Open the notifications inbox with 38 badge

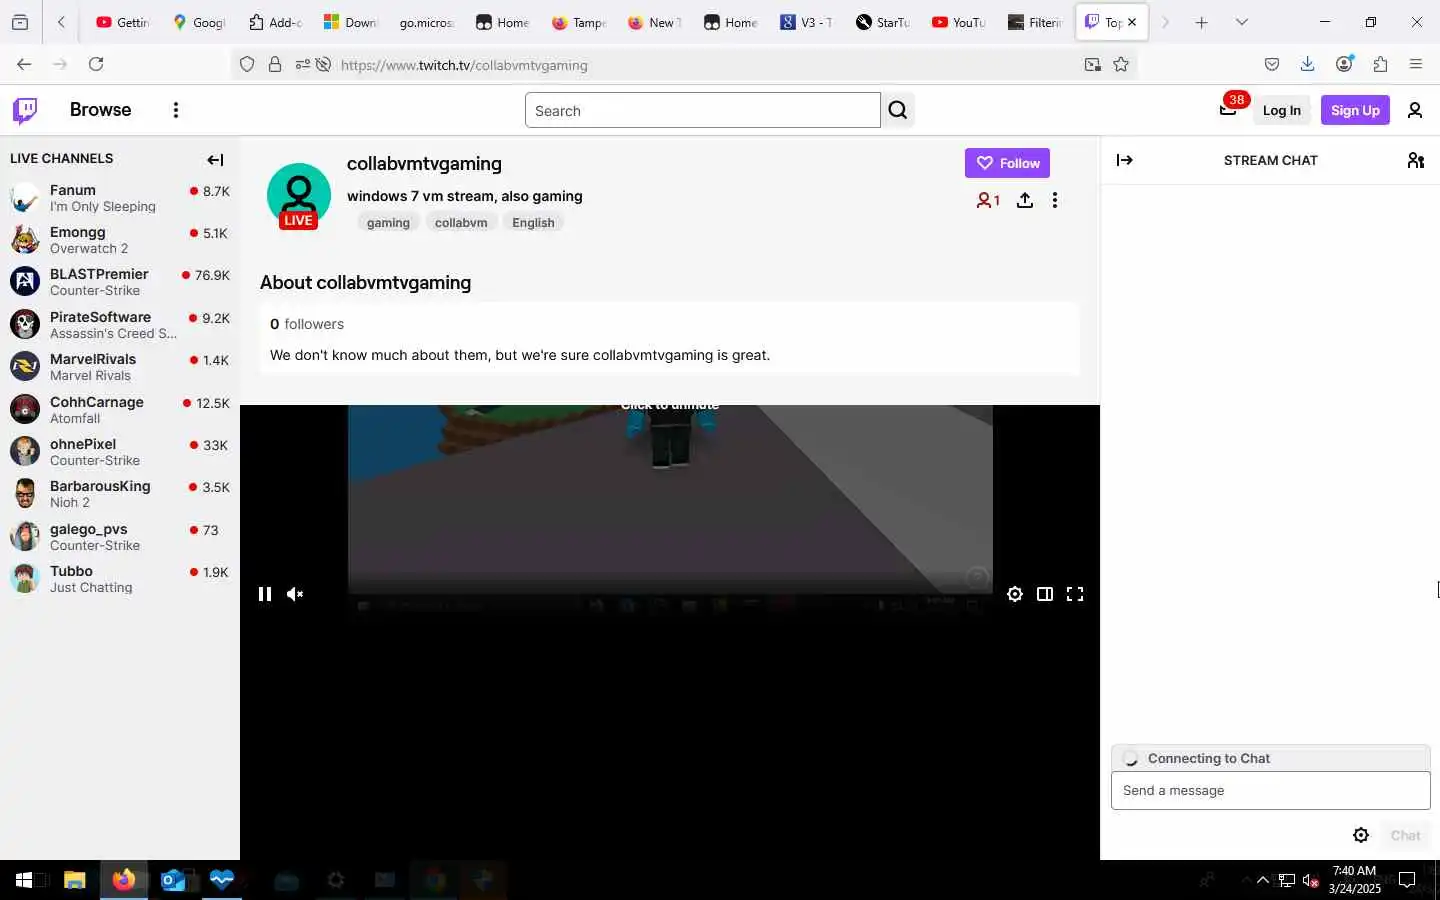coord(1228,109)
